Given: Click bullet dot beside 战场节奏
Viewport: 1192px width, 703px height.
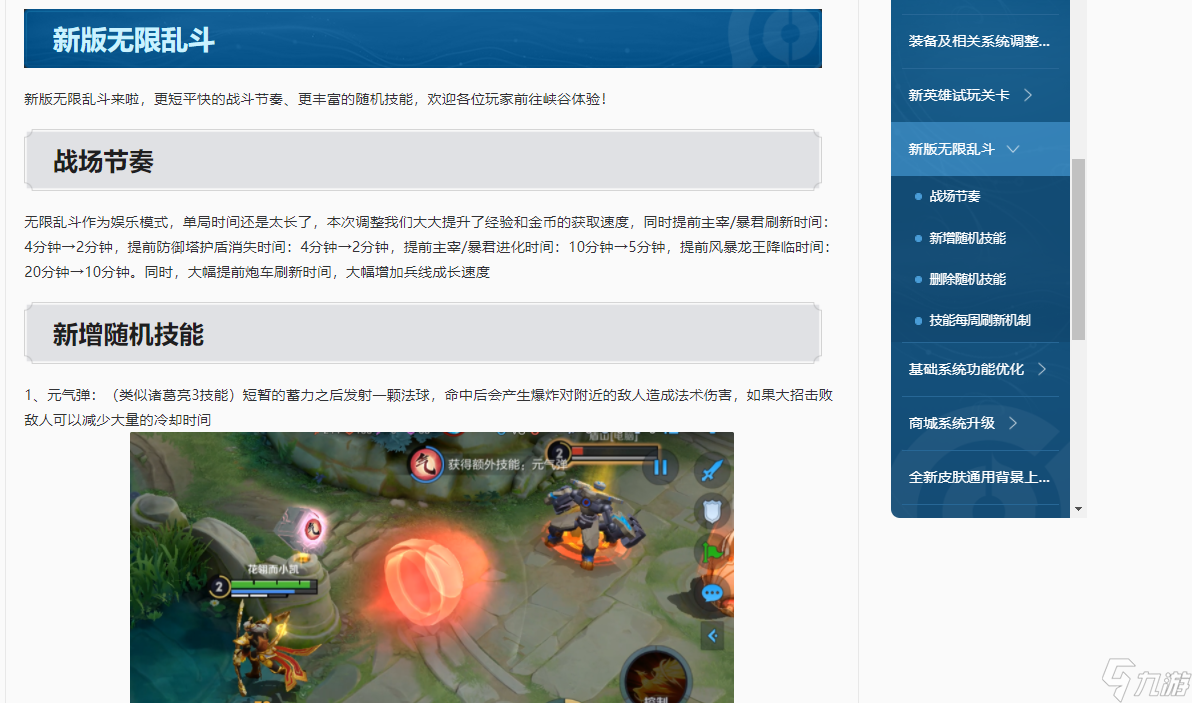Looking at the screenshot, I should (x=918, y=197).
